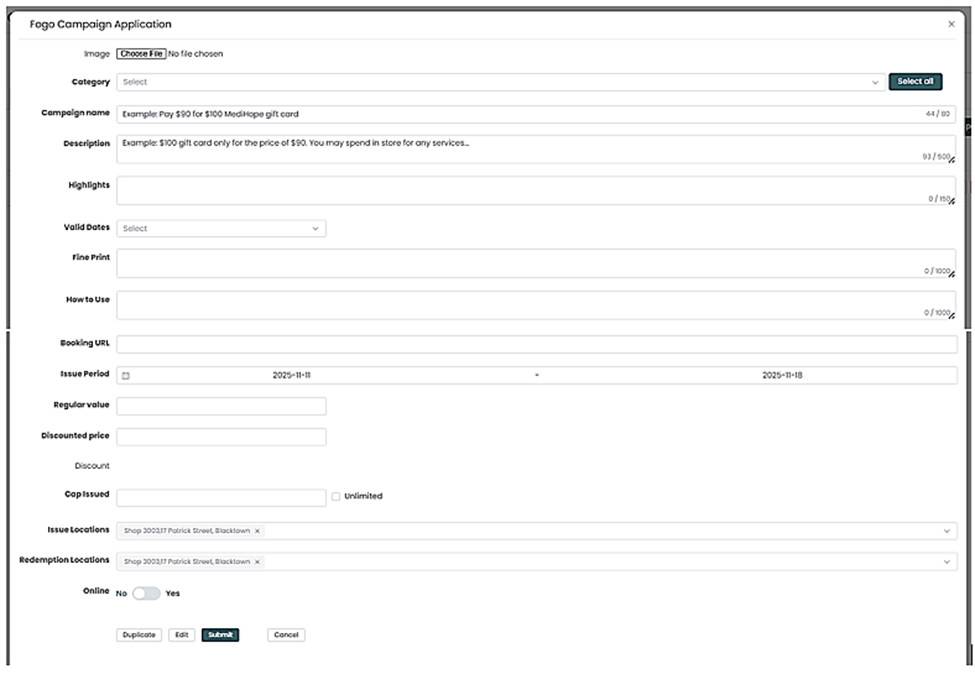Cancel the campaign form
The image size is (975, 674).
coord(286,635)
